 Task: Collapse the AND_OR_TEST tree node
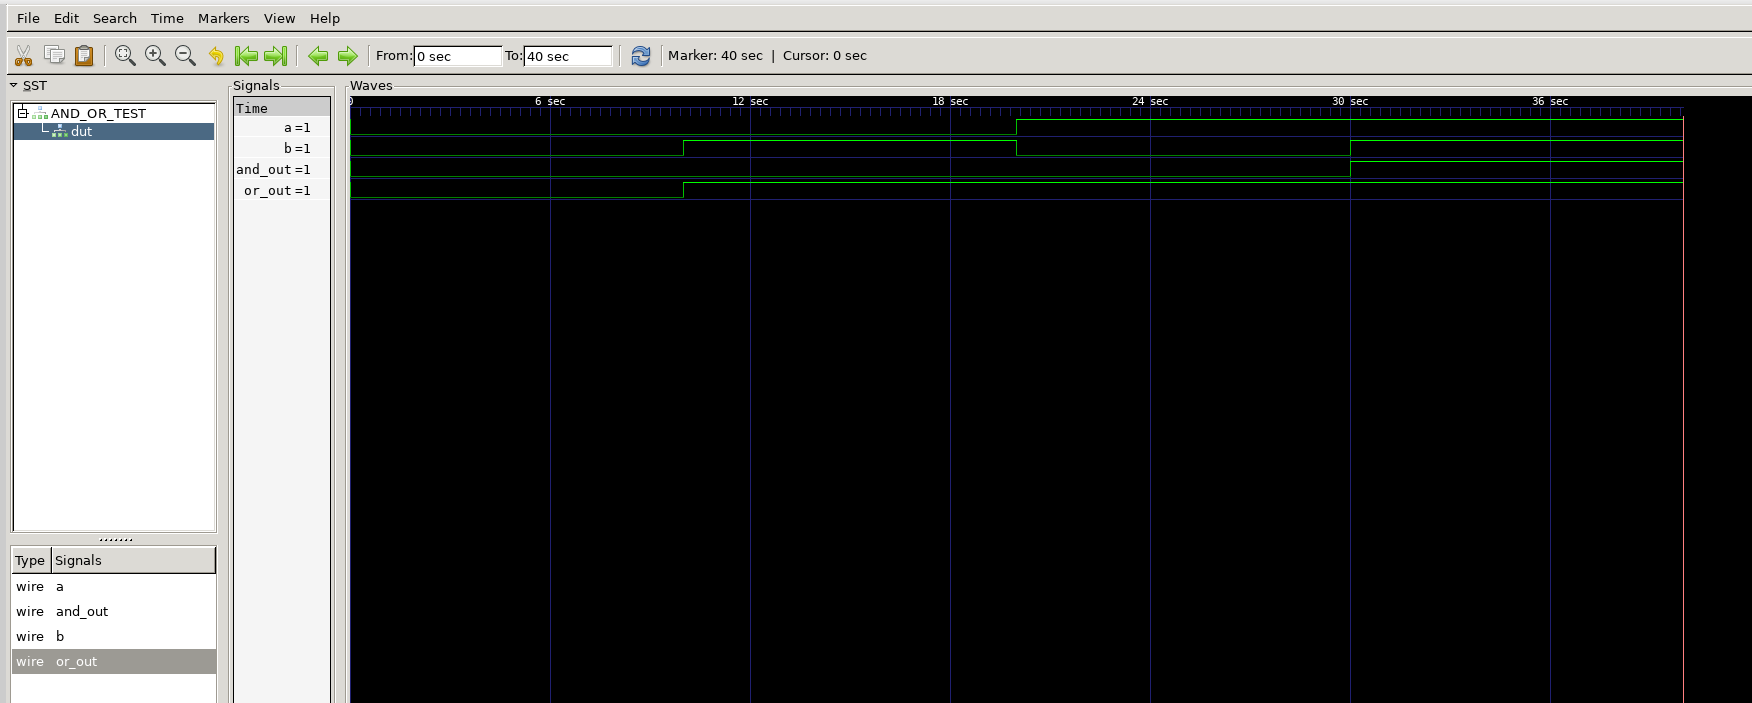click(22, 113)
